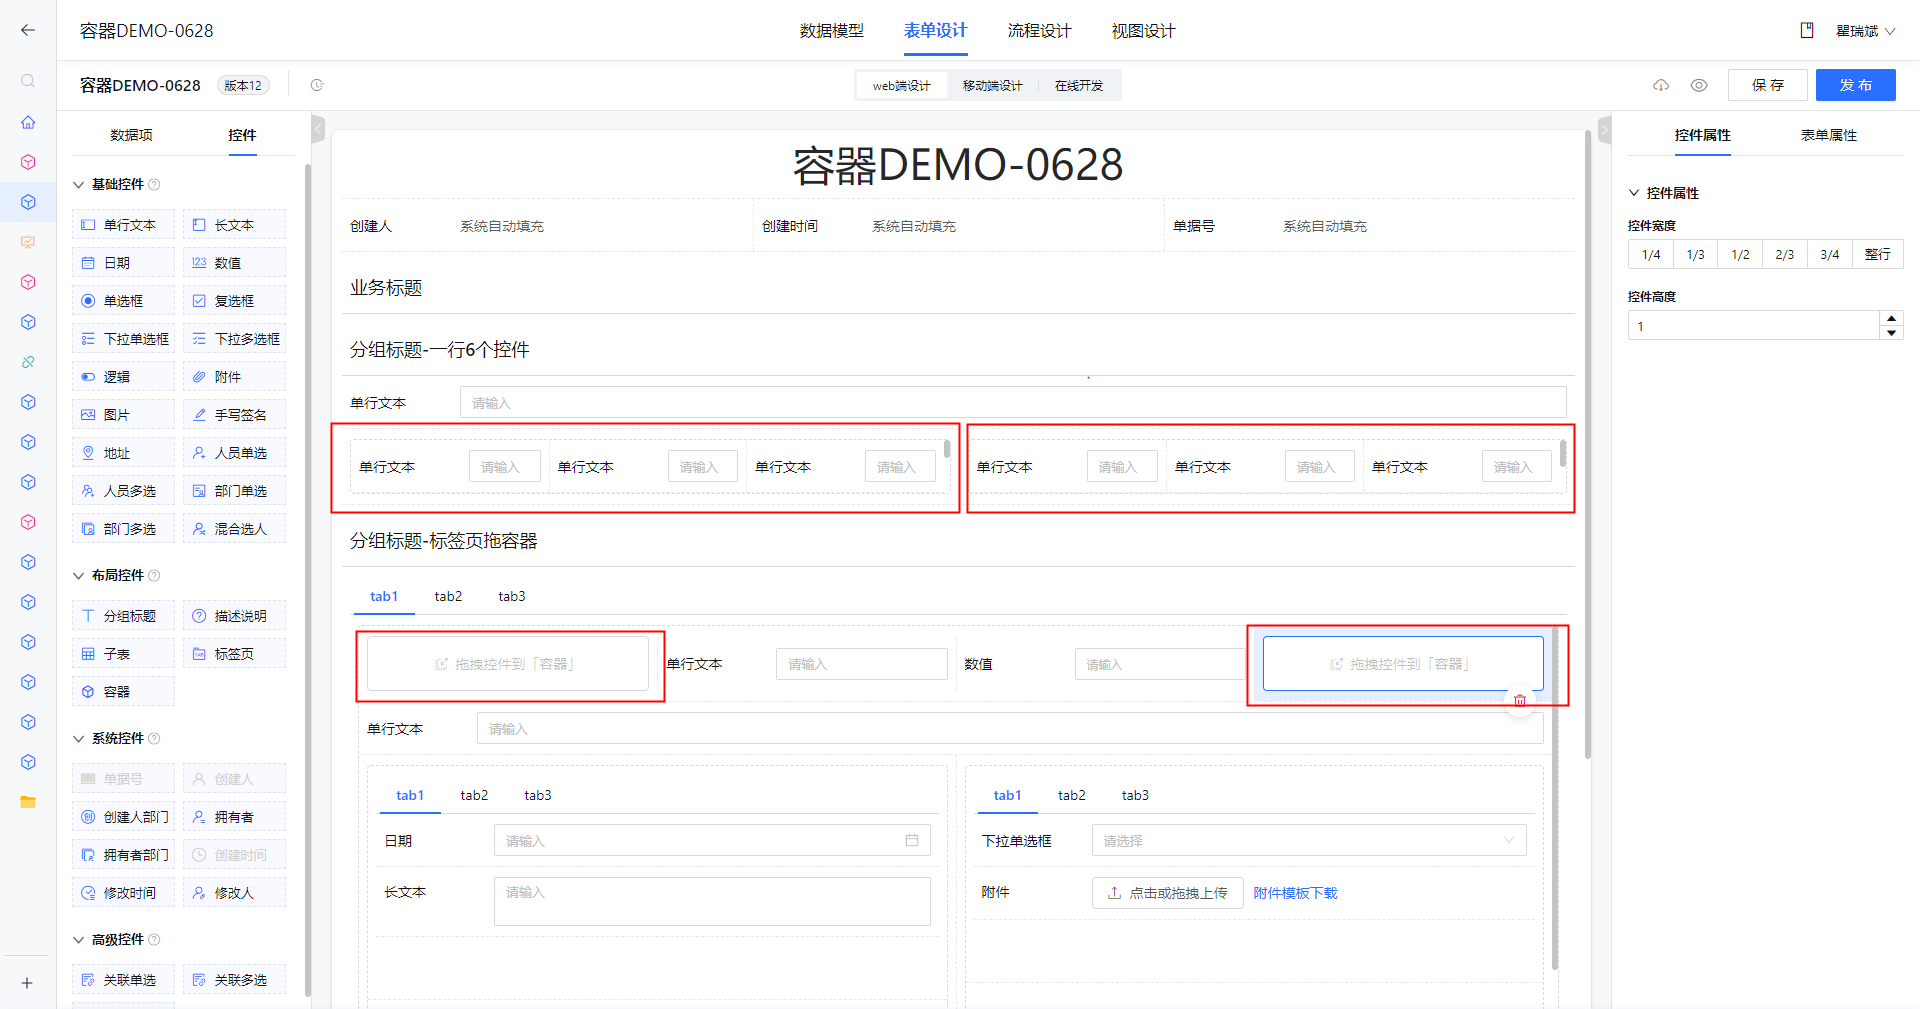This screenshot has height=1009, width=1920.
Task: Open the 下拉单选框 请选择 dropdown
Action: click(1309, 841)
